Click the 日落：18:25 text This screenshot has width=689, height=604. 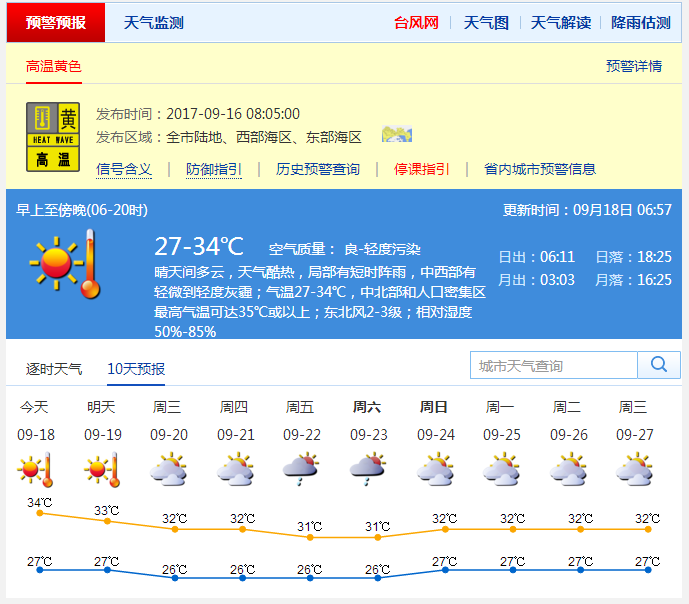pos(634,257)
